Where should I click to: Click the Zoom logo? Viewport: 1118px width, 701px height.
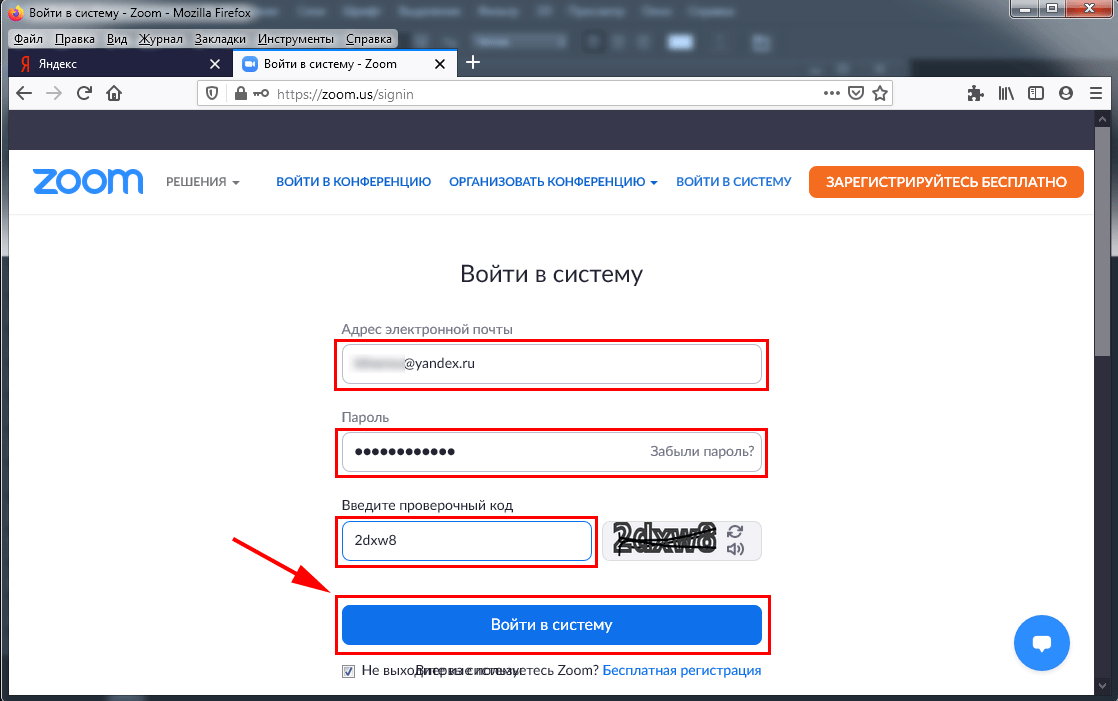[88, 182]
